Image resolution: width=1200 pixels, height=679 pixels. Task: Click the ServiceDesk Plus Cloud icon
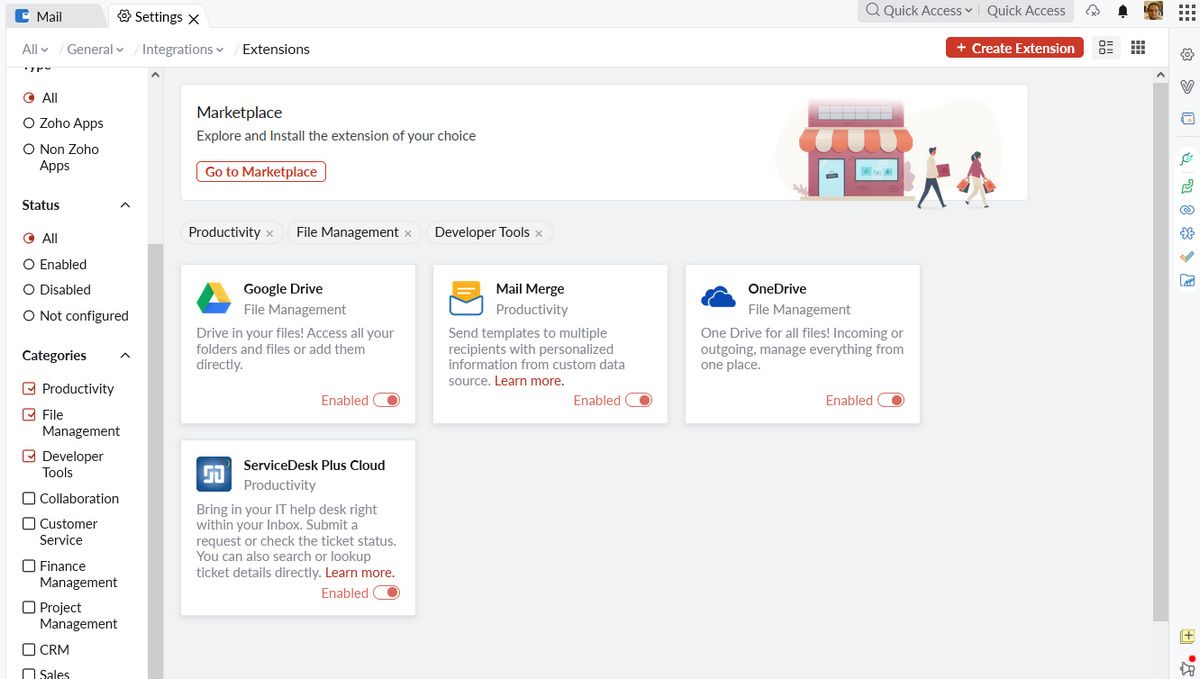coord(214,475)
